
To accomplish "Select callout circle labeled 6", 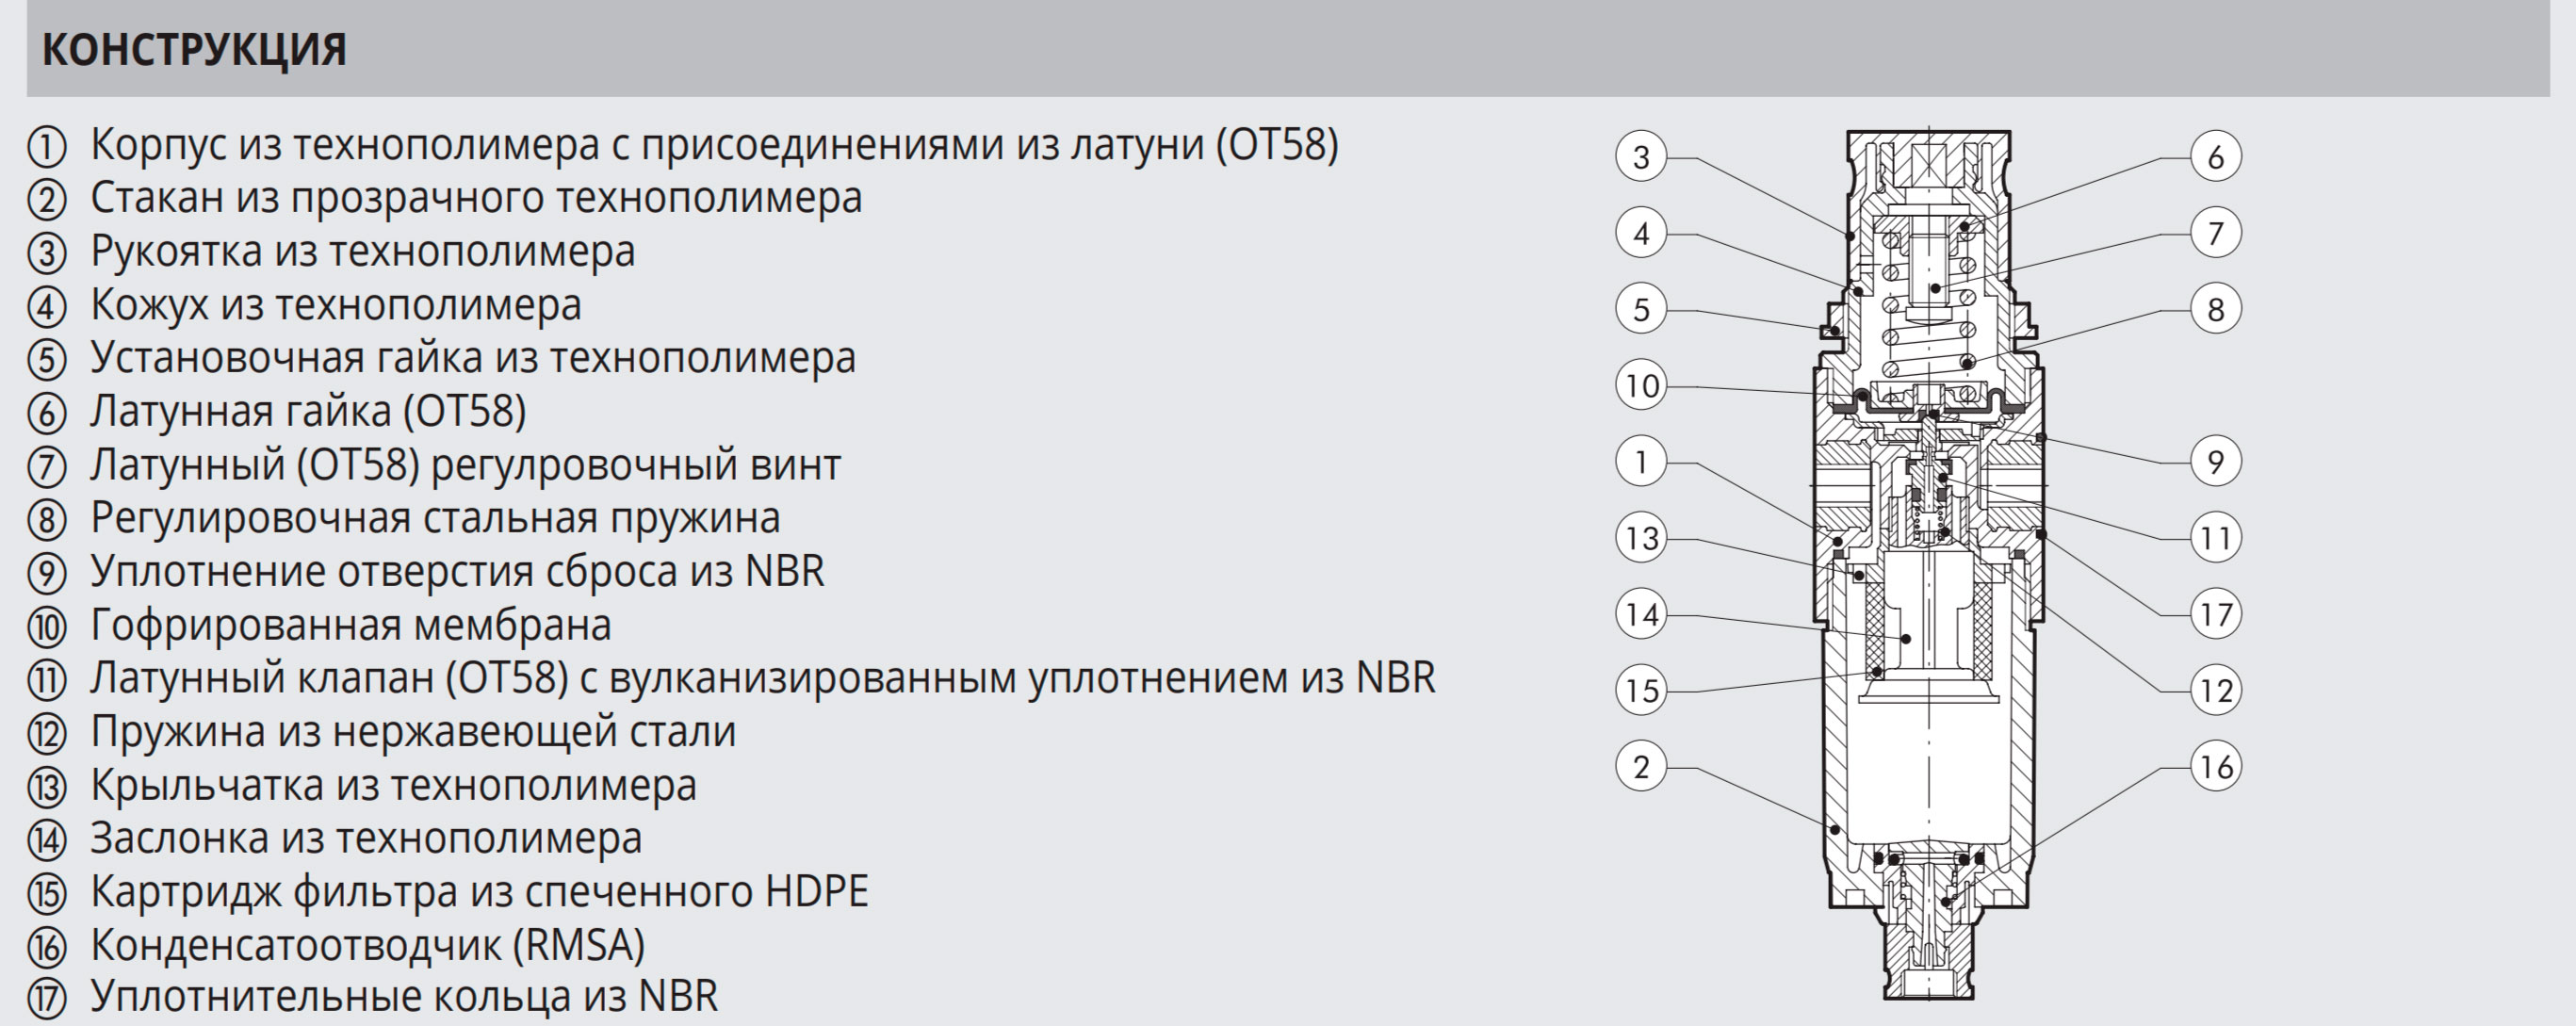I will [2215, 157].
